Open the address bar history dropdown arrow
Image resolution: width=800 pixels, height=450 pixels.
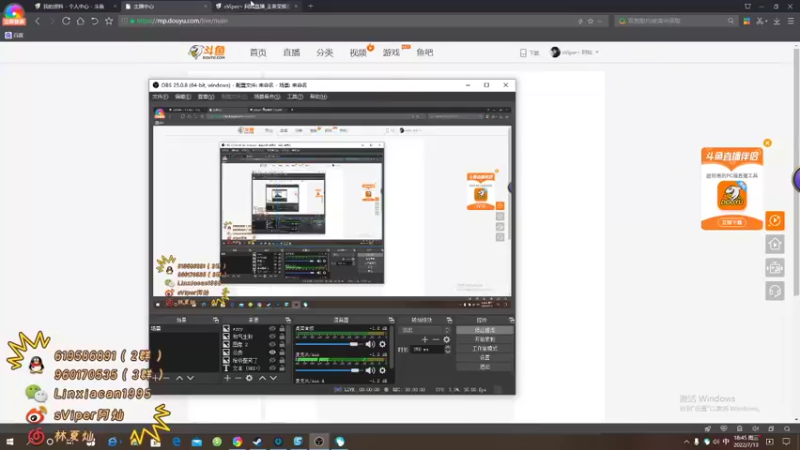(x=599, y=21)
